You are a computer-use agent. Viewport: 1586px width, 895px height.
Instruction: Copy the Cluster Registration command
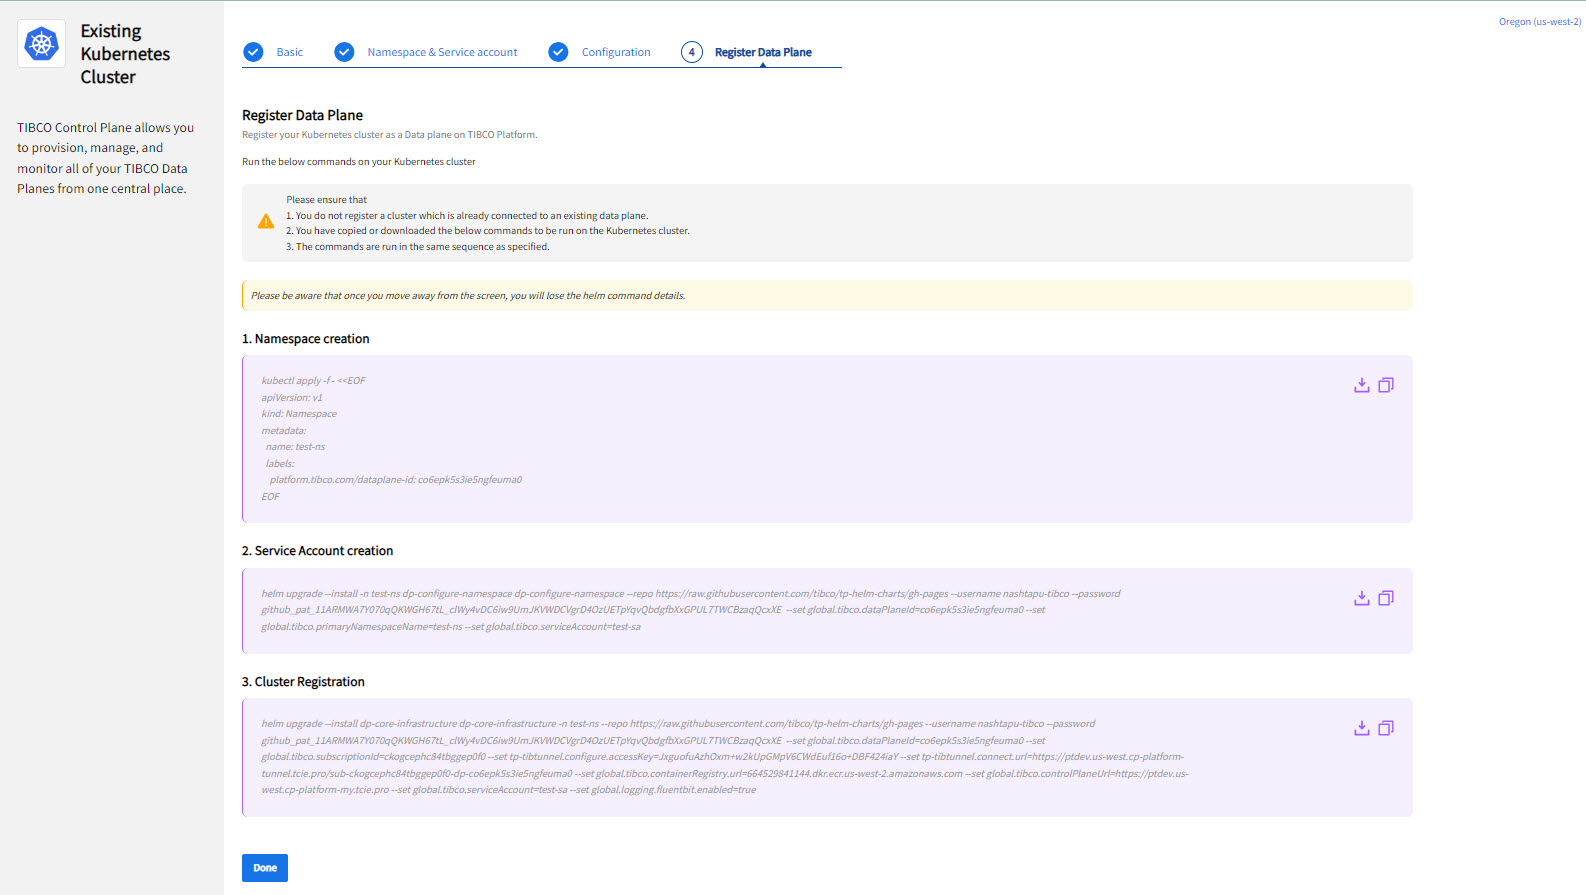point(1386,728)
